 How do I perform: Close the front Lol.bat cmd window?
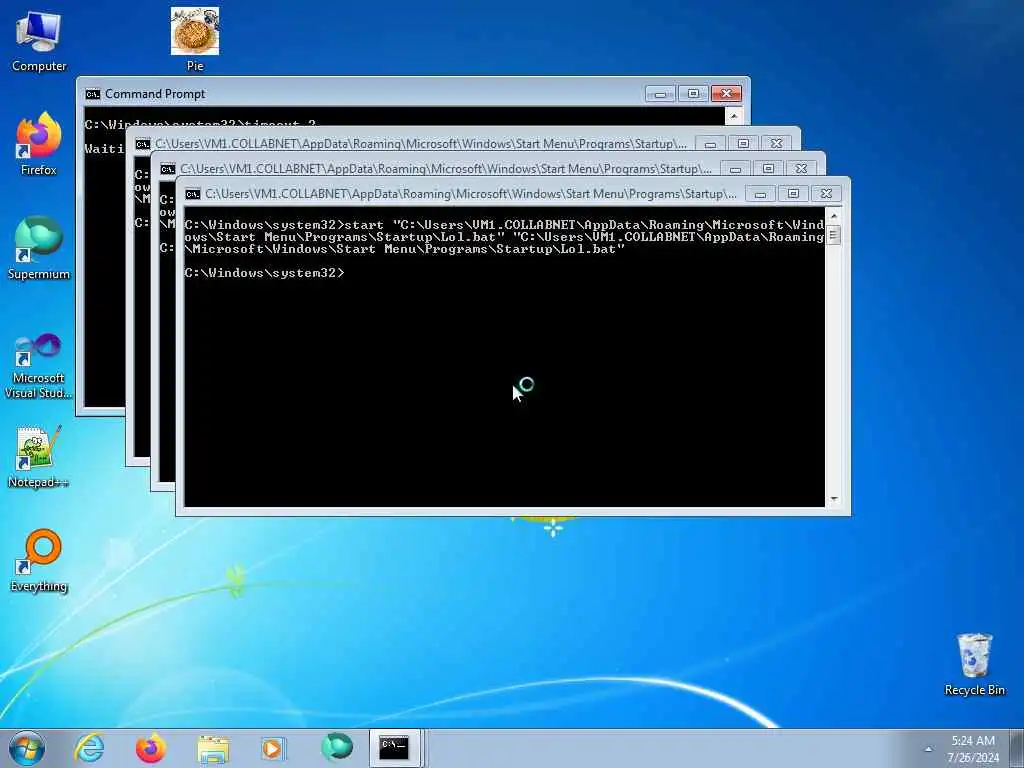click(826, 194)
